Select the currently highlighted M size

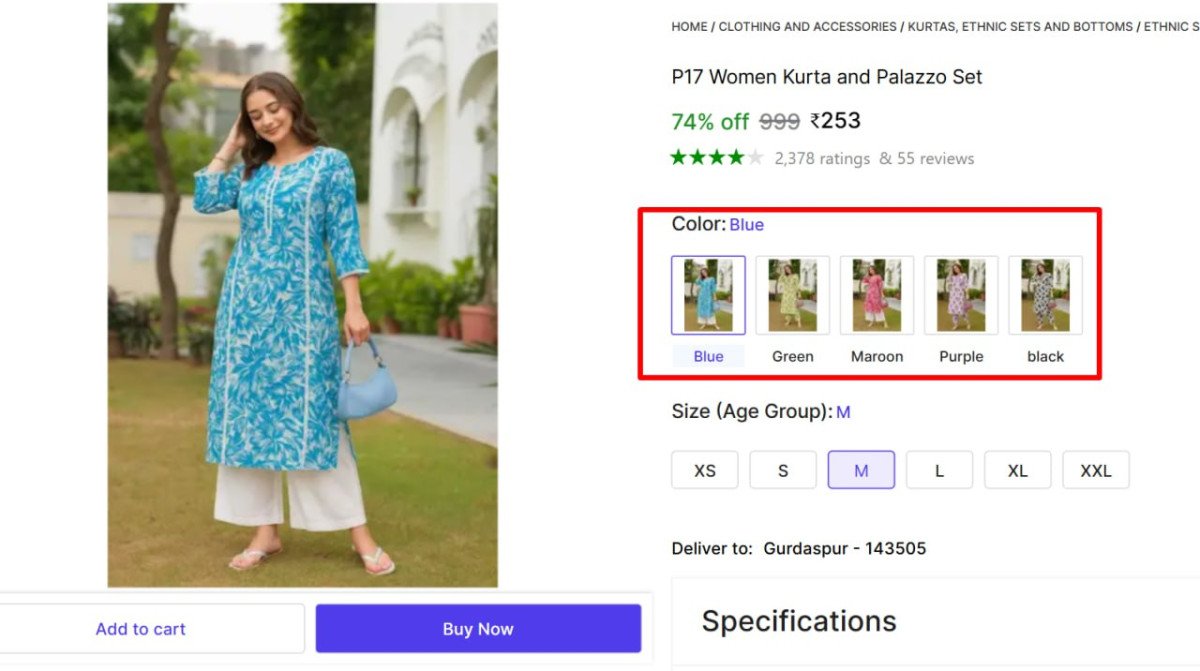[860, 469]
